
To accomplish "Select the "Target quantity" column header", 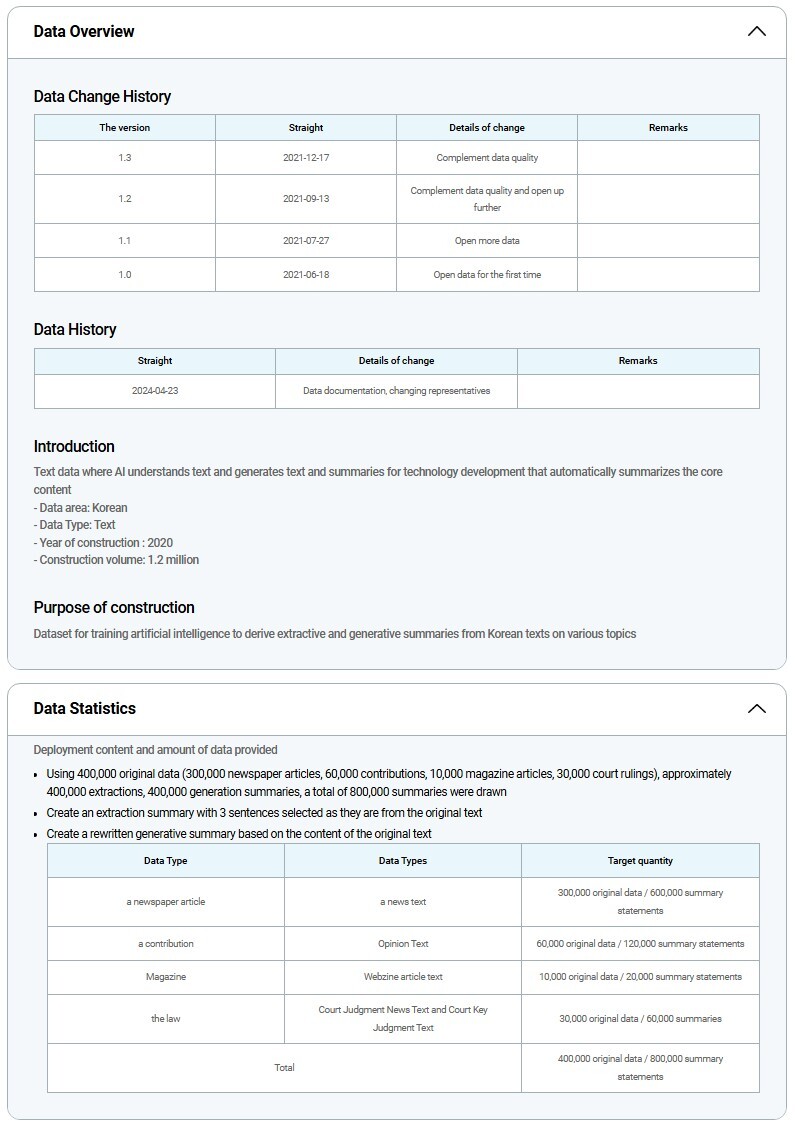I will [x=640, y=861].
